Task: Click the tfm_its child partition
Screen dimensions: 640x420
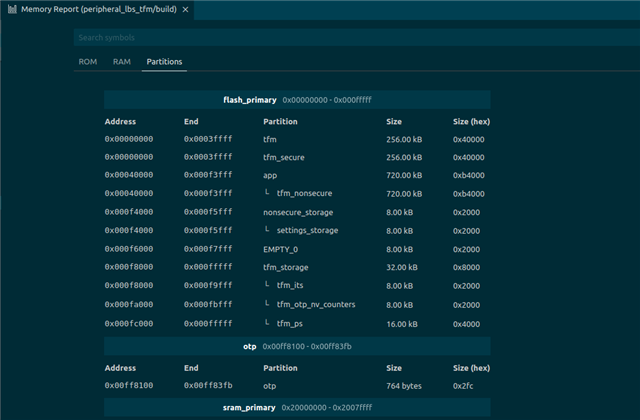Action: [289, 286]
